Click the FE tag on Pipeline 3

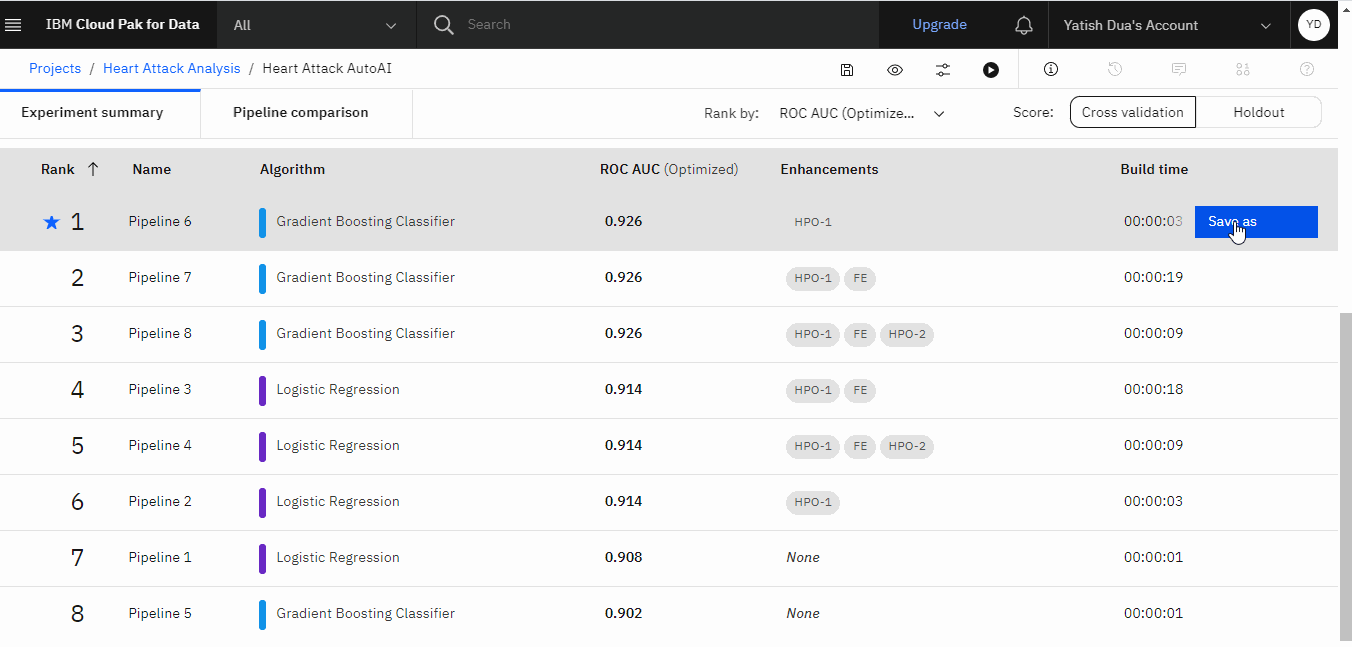pos(860,390)
